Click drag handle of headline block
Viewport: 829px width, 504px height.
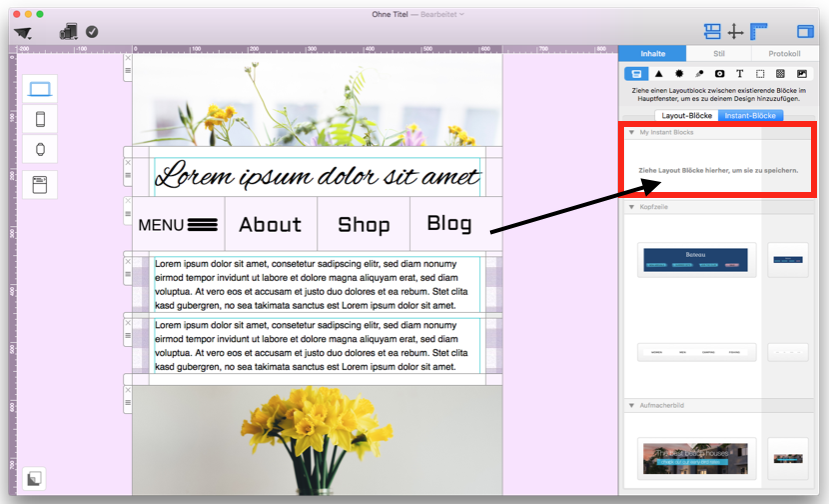pyautogui.click(x=128, y=175)
